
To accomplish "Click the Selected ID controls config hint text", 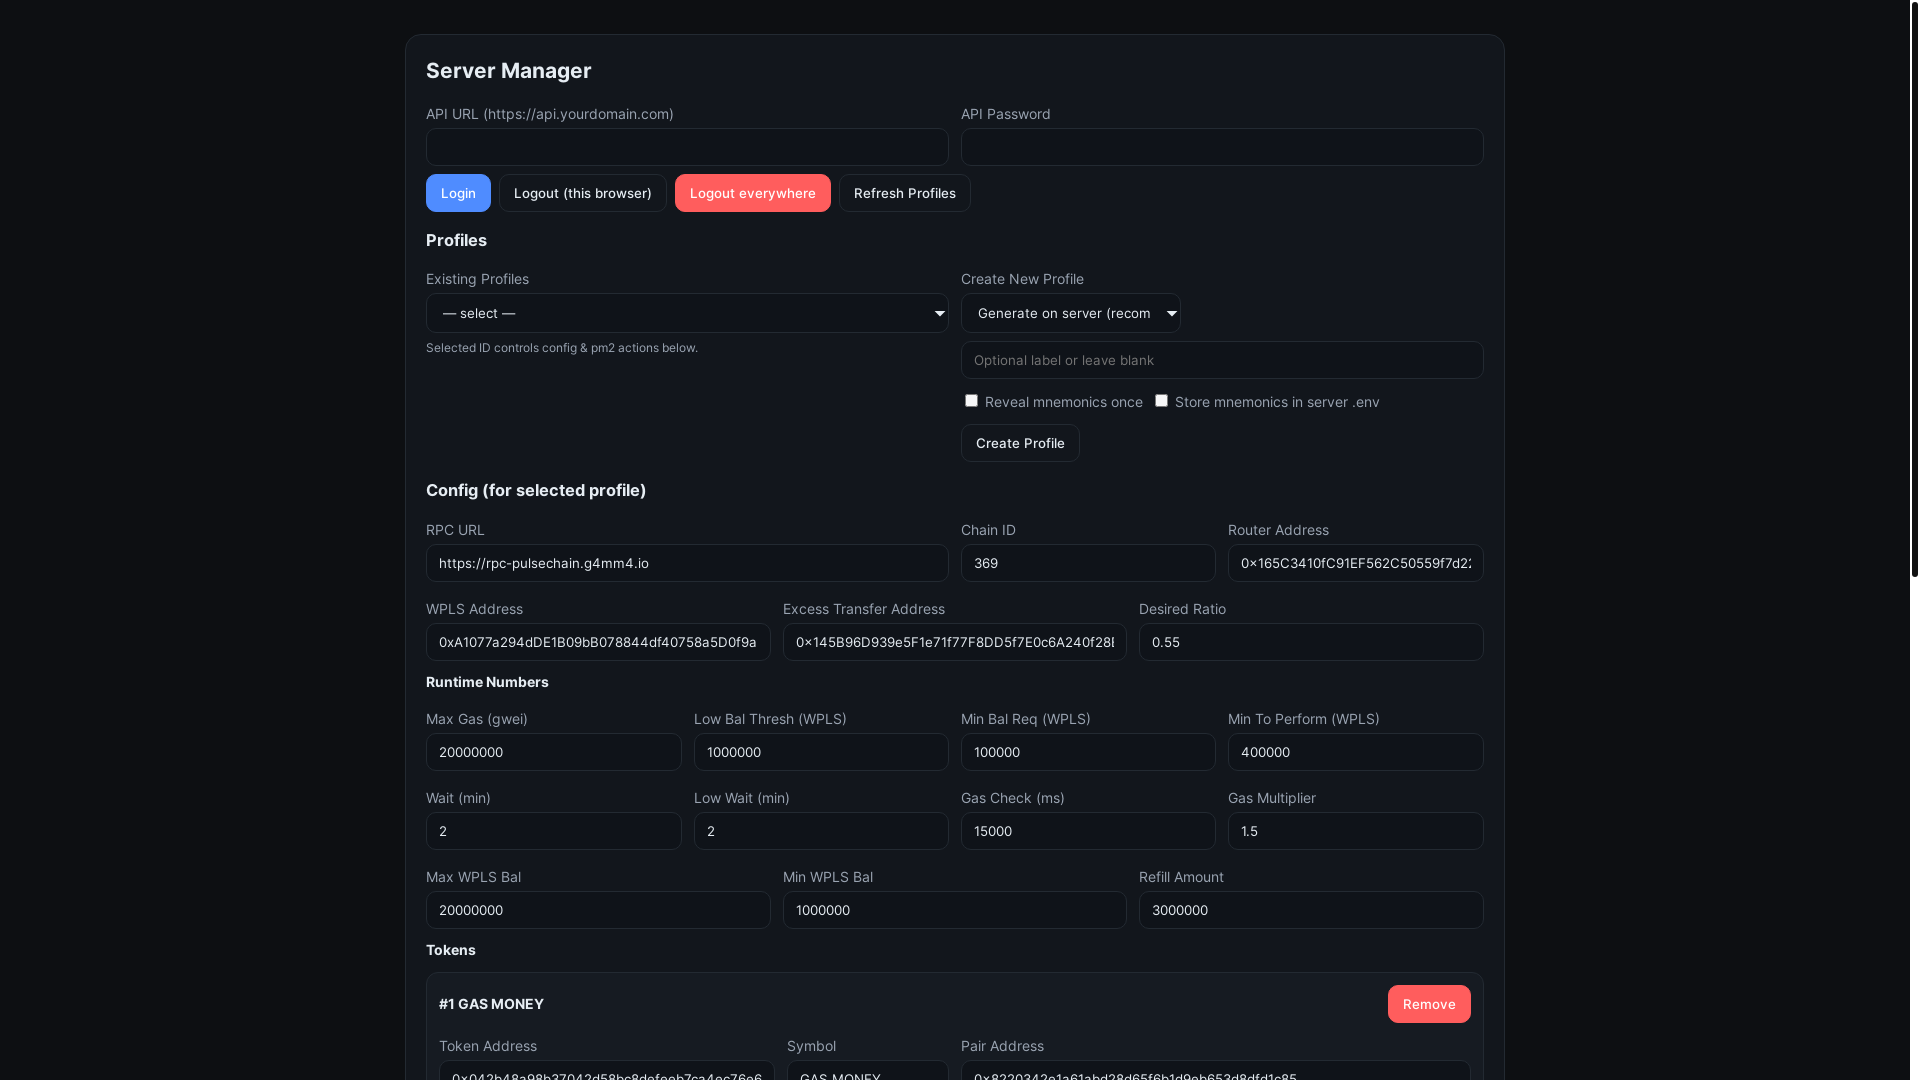I will point(562,348).
